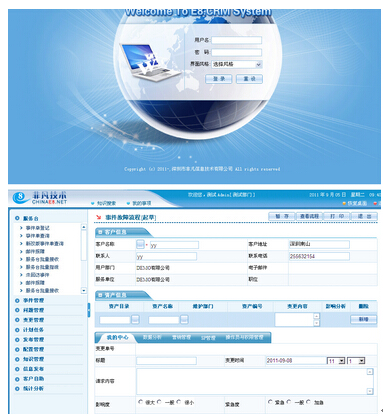Click the 菲凡技术 CHINAE8.NET logo
Screen dimensions: 383x419
(41, 198)
